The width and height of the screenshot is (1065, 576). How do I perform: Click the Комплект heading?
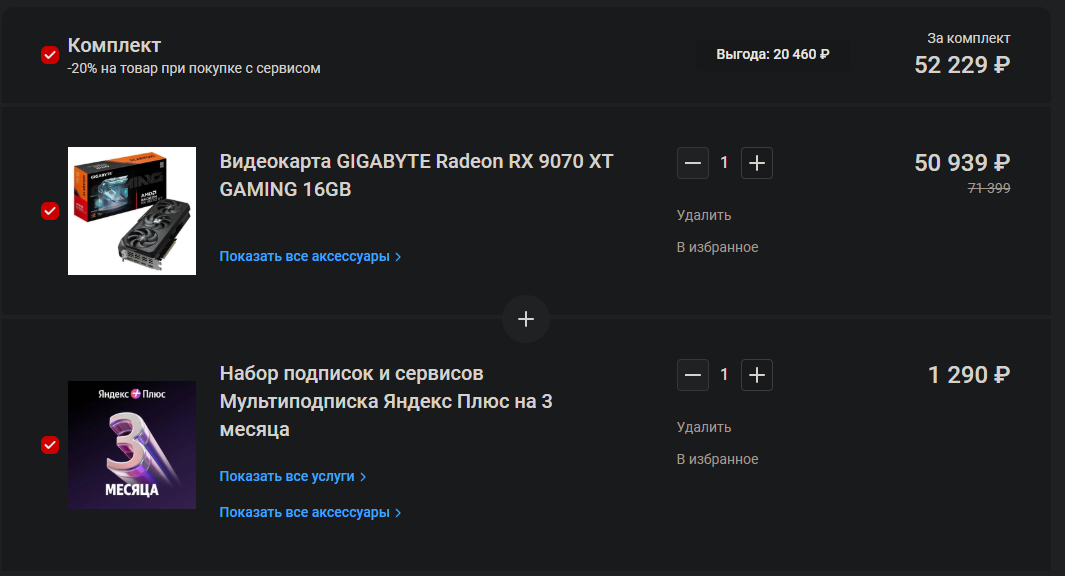pos(114,46)
